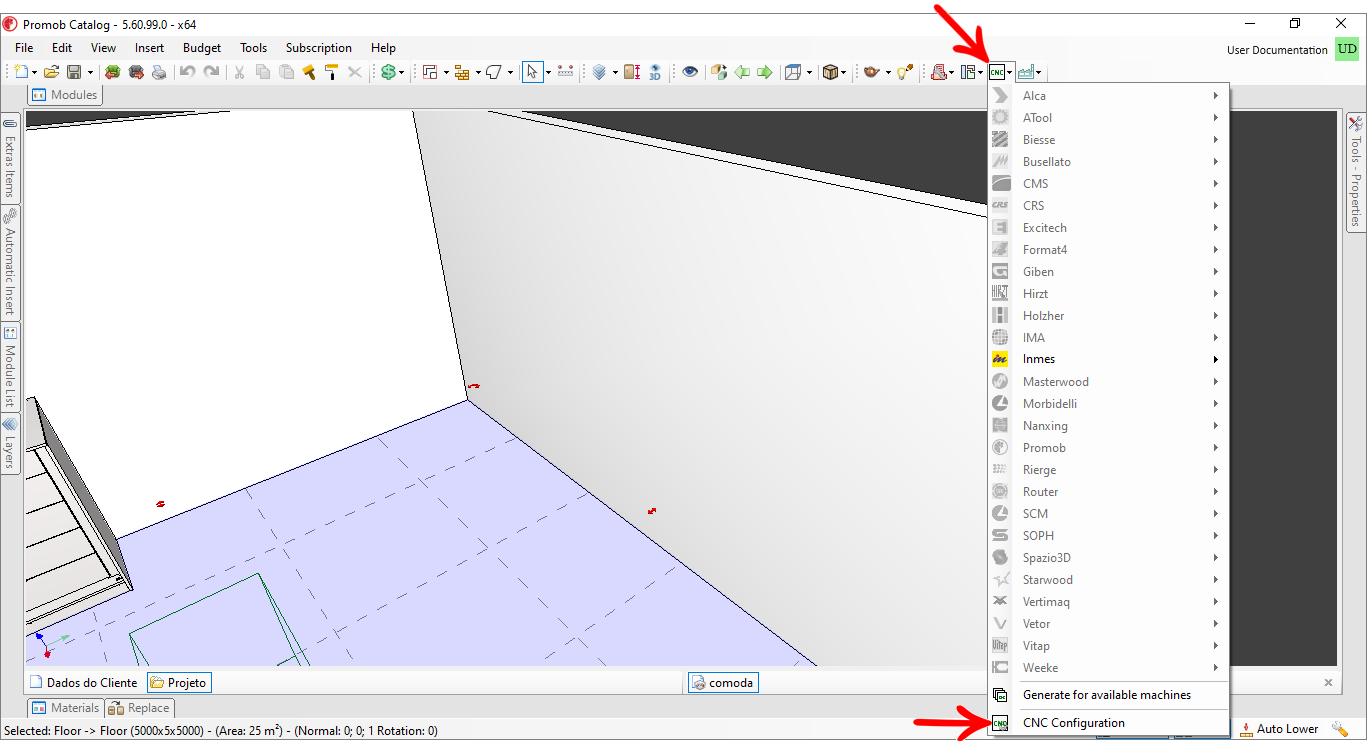Click the green car import icon
1369x743 pixels.
pyautogui.click(x=113, y=72)
